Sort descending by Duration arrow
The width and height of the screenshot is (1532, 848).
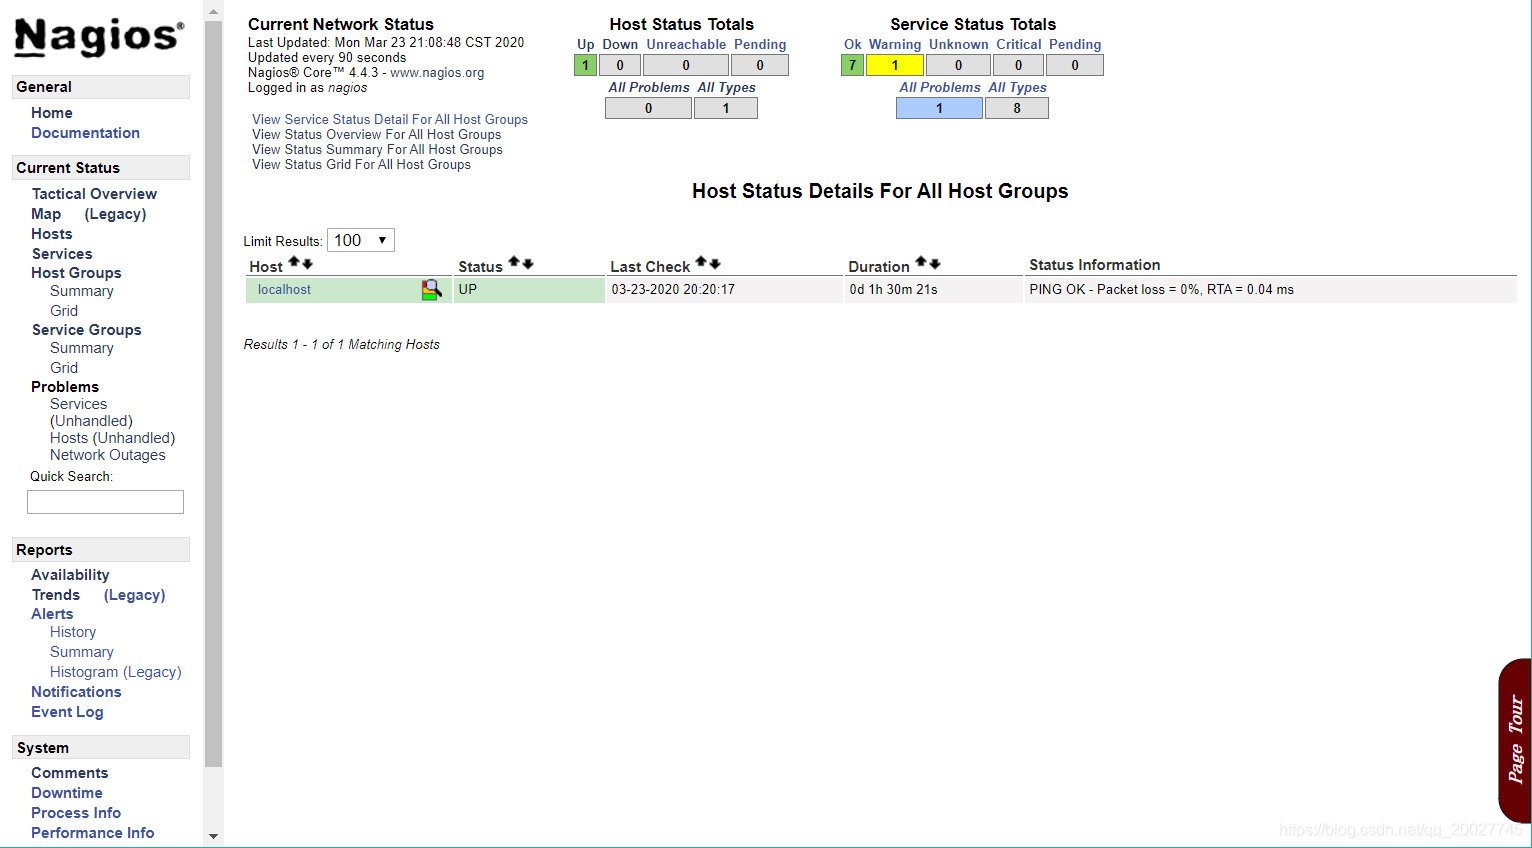[x=935, y=264]
